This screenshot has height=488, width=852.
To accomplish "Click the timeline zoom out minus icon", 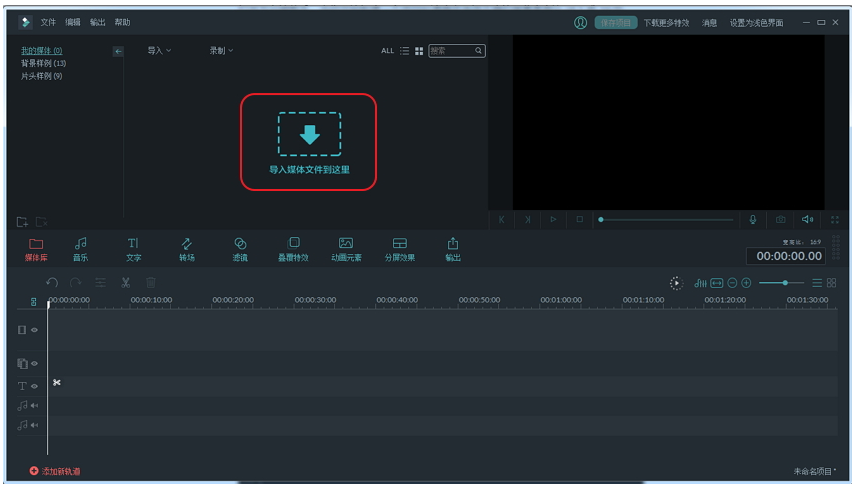I will (x=732, y=283).
